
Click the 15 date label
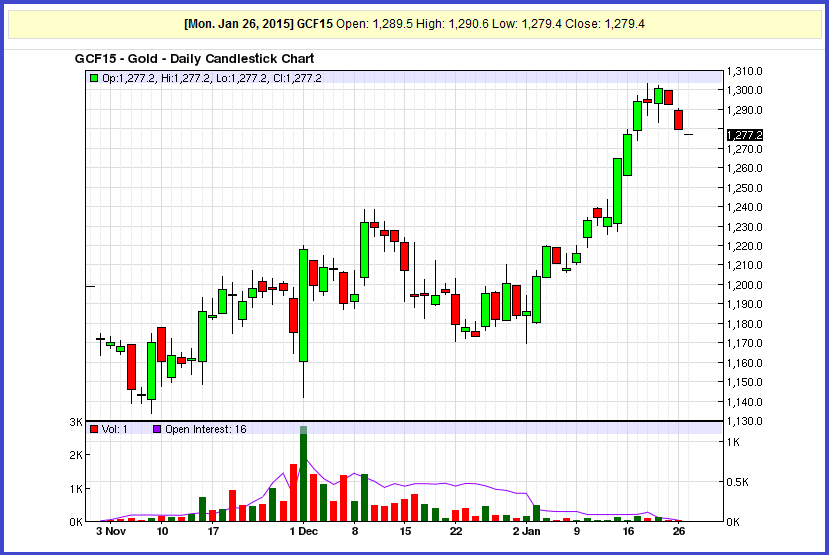[405, 531]
